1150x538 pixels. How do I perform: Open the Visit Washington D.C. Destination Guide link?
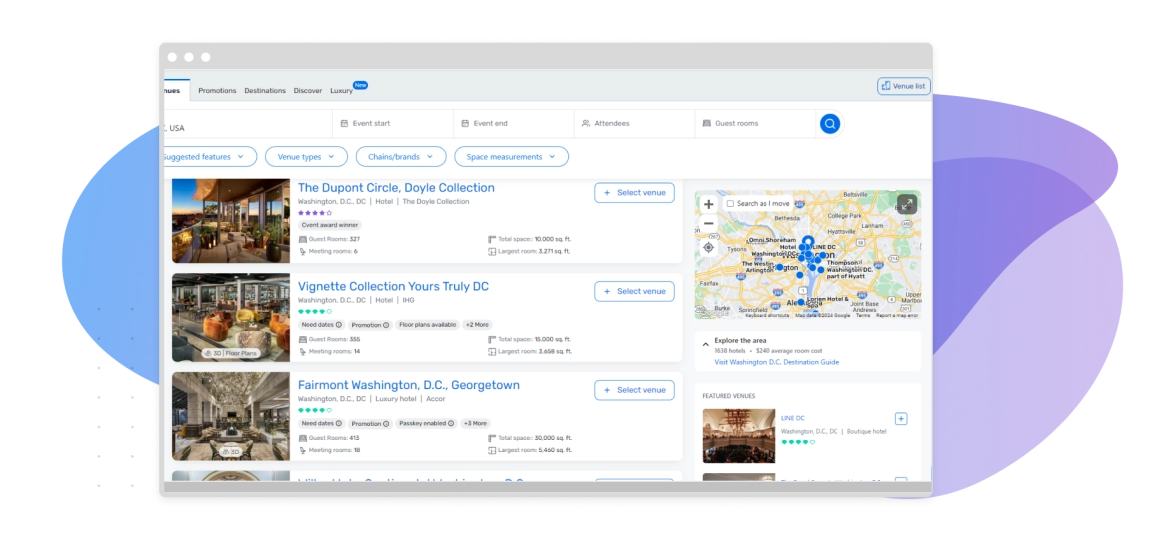coord(776,362)
